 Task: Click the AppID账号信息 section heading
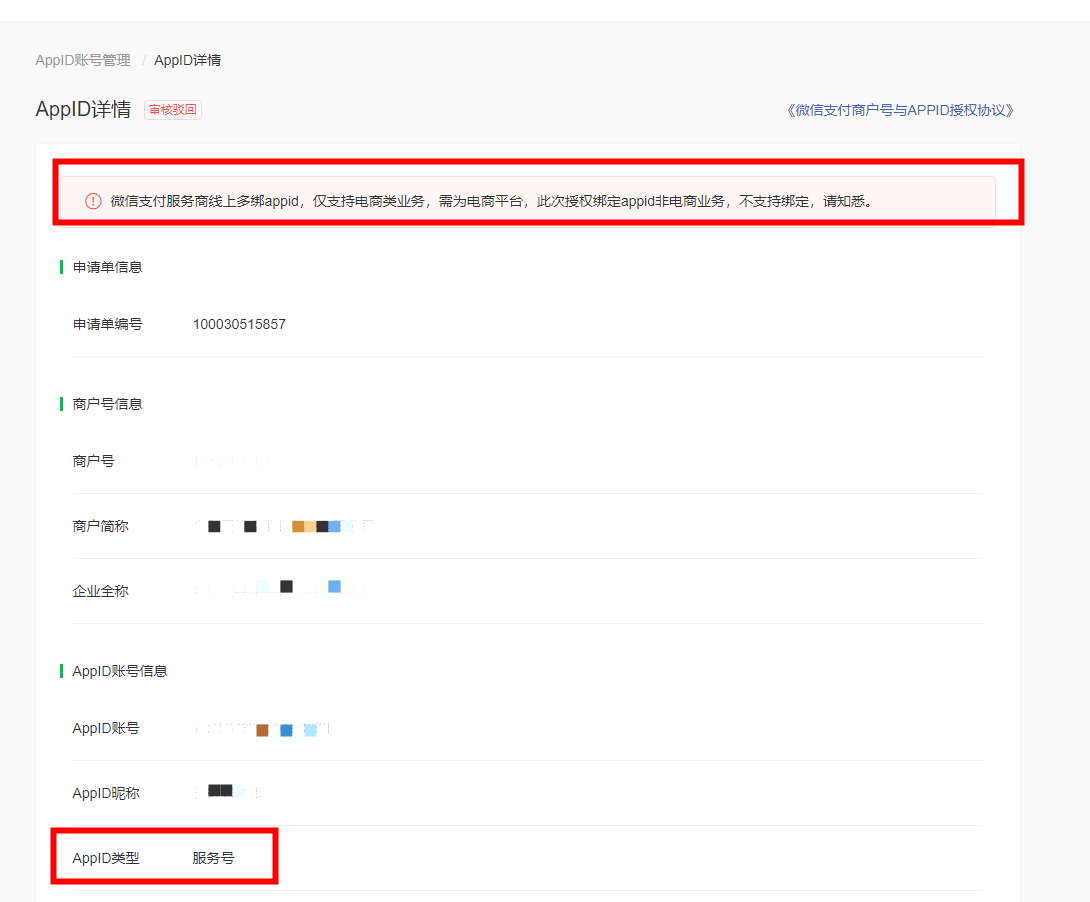click(120, 671)
